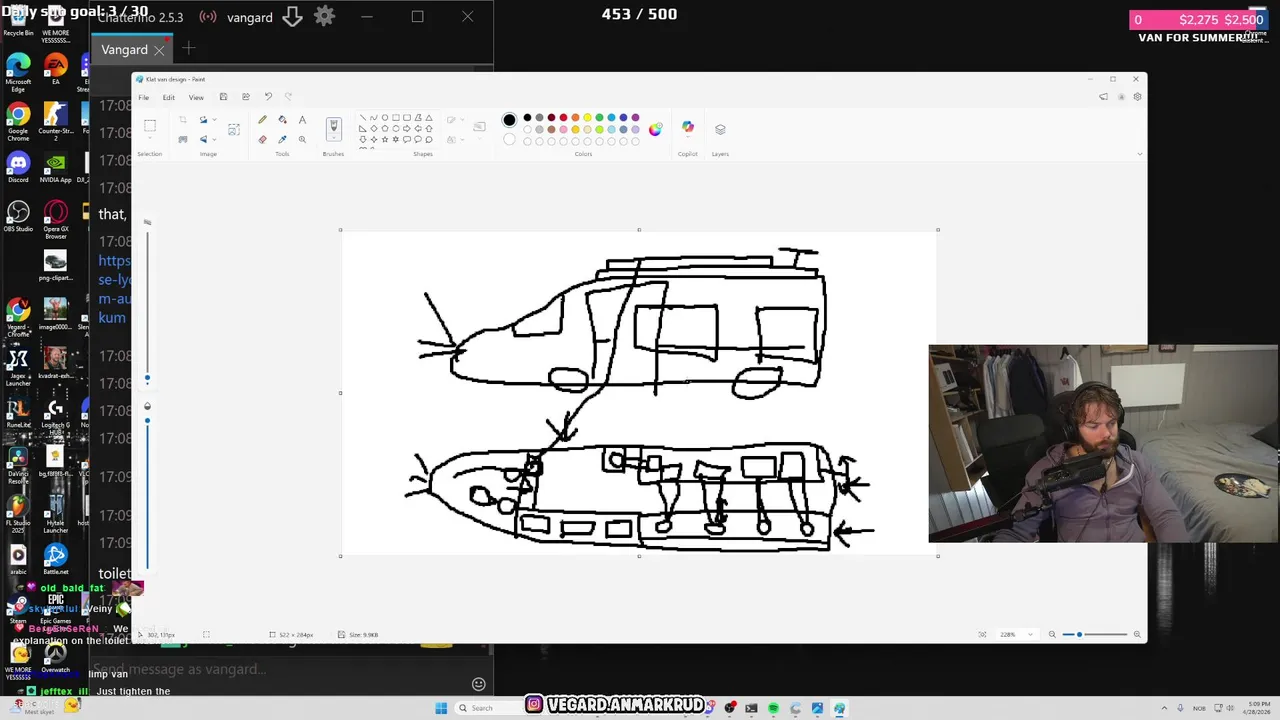Open the Edit colors wheel
Screen dimensions: 1280x720
tap(655, 129)
